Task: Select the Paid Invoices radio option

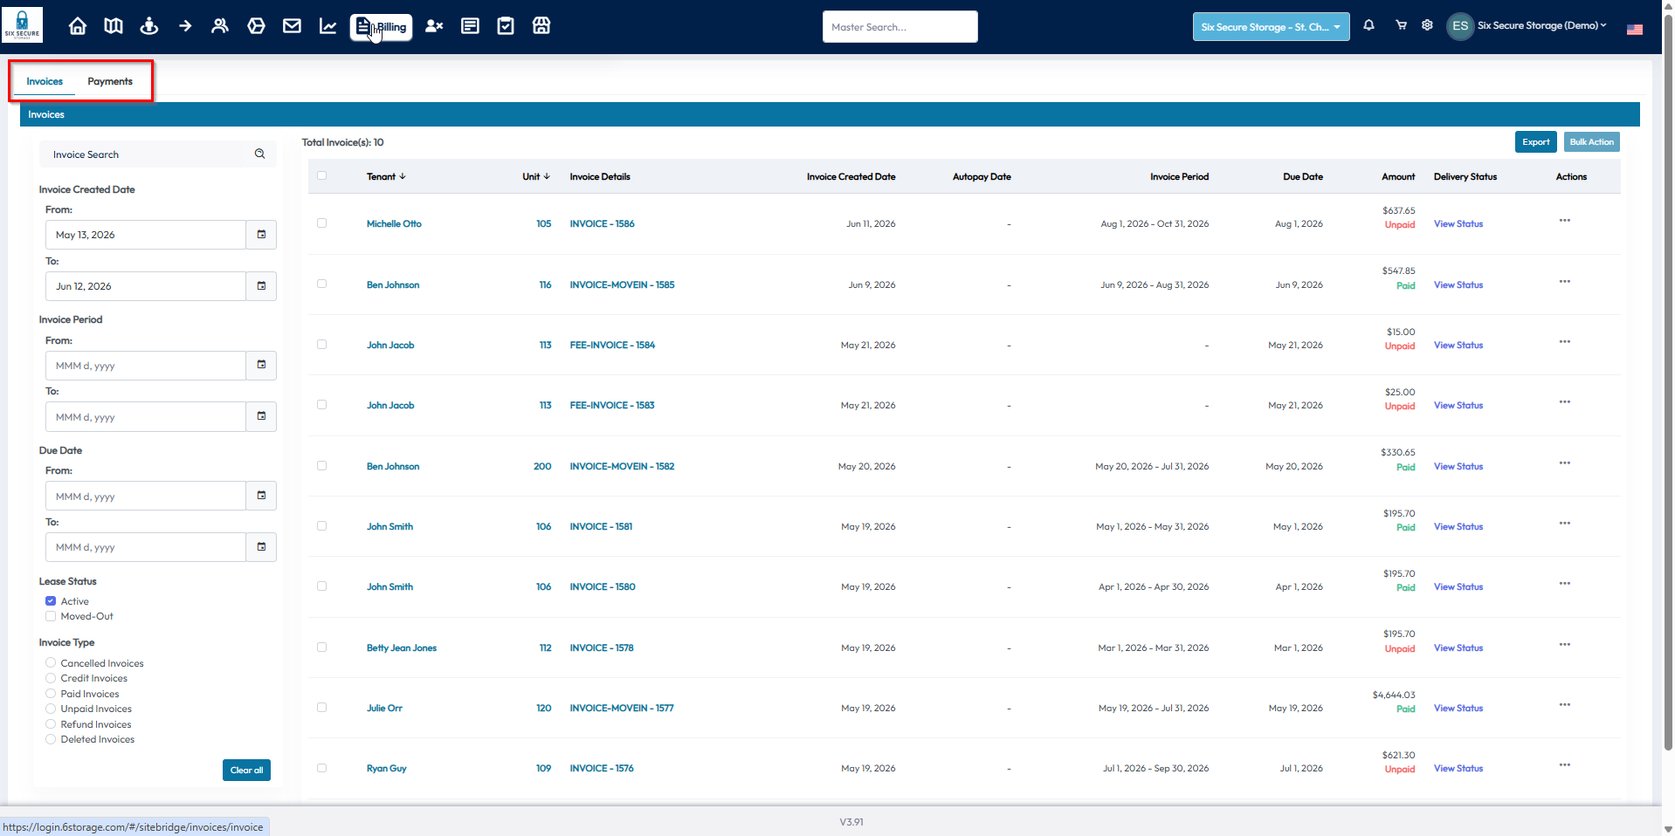Action: pyautogui.click(x=50, y=694)
